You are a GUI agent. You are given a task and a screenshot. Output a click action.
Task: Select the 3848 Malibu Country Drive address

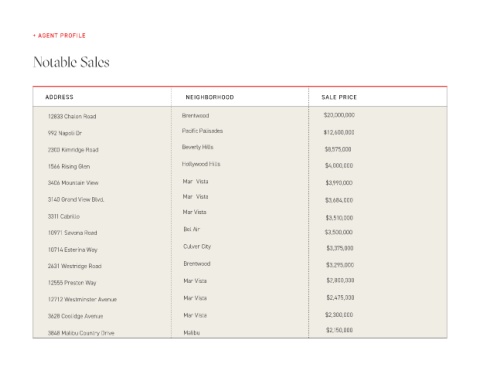tap(81, 333)
